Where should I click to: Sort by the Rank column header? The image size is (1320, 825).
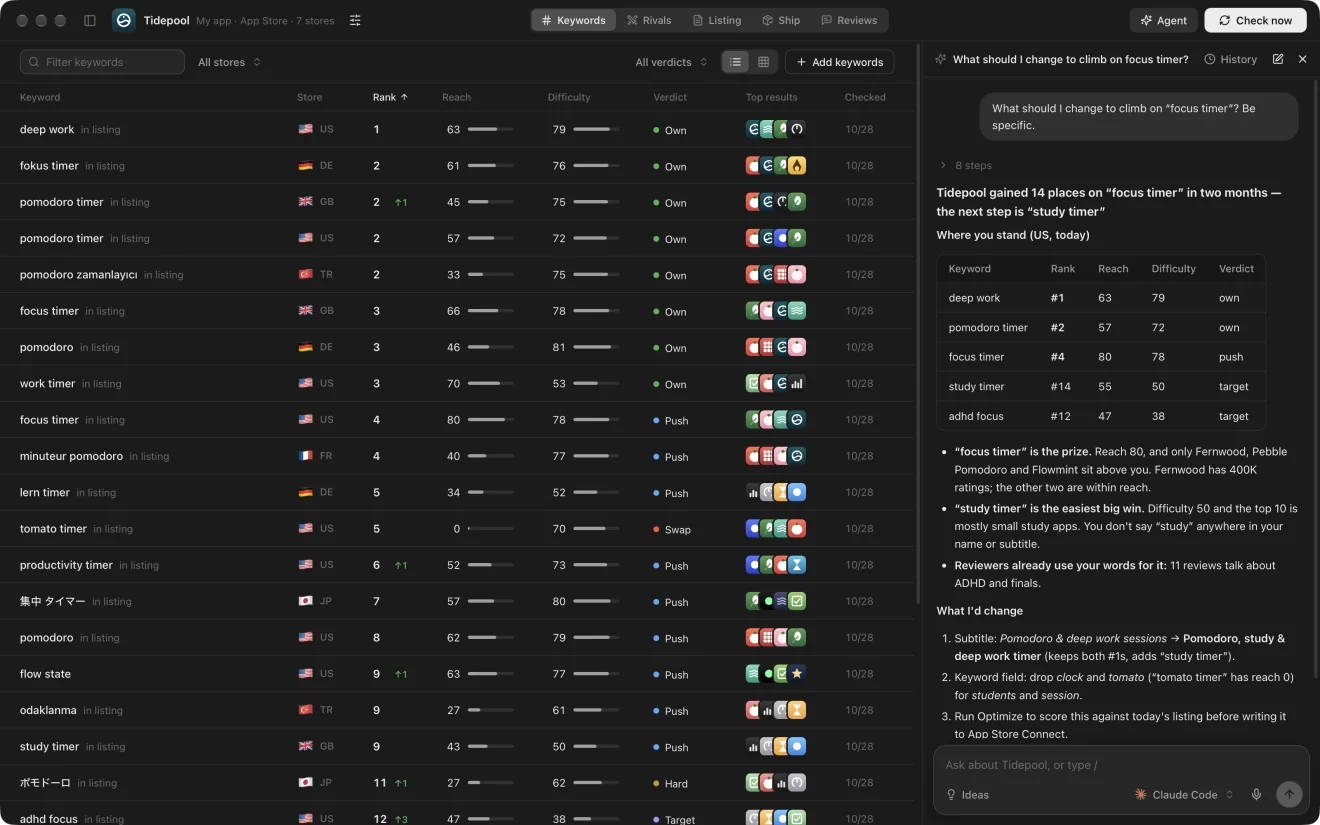click(x=390, y=97)
